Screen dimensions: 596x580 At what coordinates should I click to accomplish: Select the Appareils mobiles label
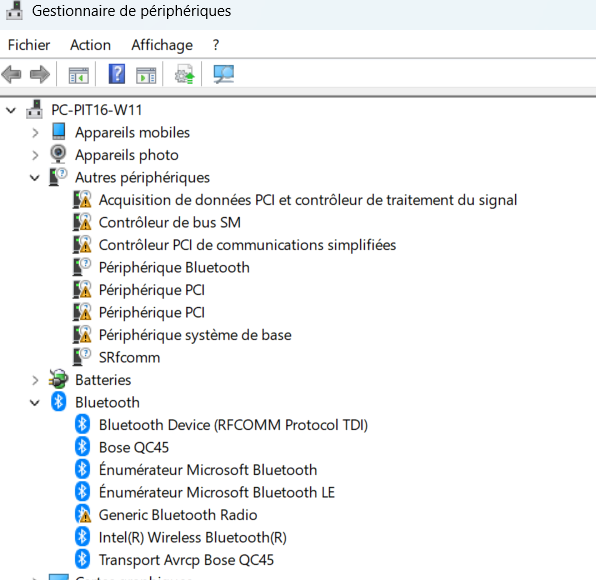132,133
